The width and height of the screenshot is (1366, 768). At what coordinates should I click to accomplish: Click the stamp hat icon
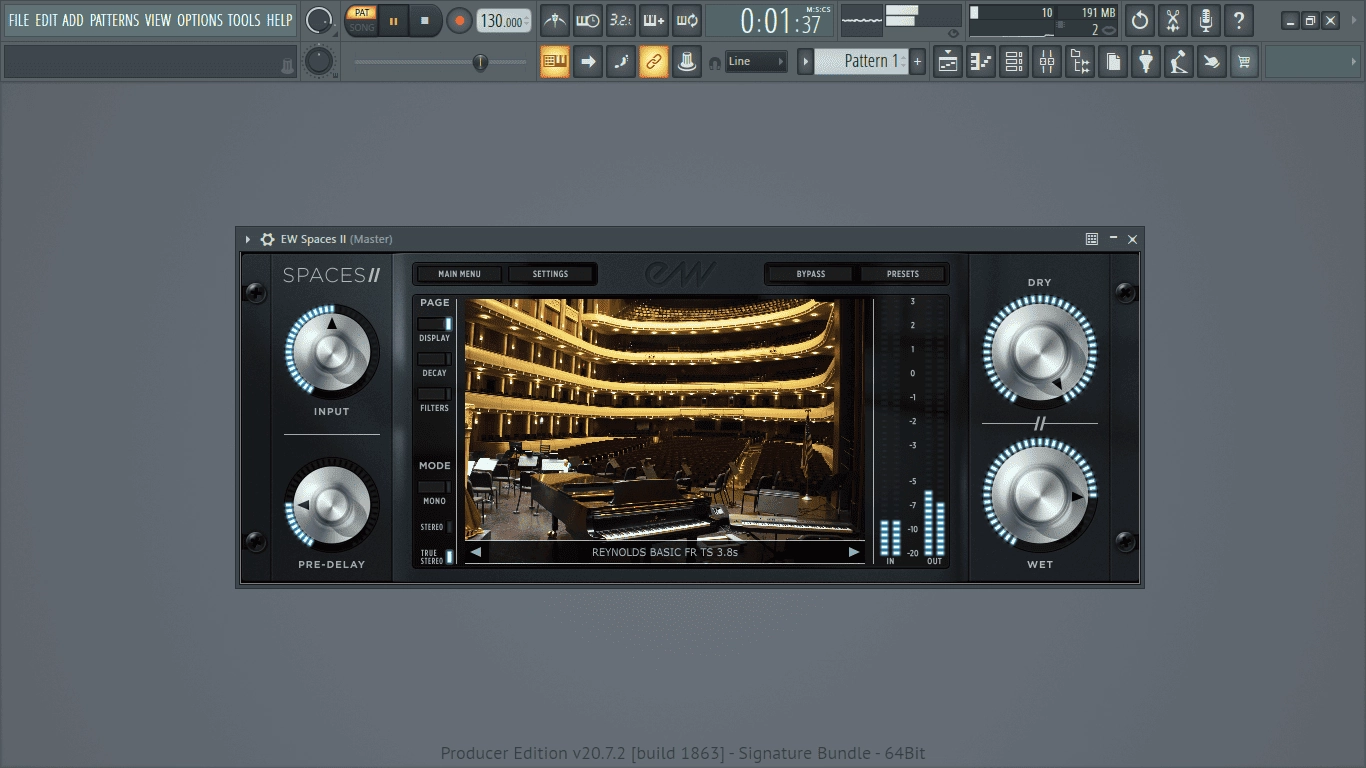click(x=687, y=62)
